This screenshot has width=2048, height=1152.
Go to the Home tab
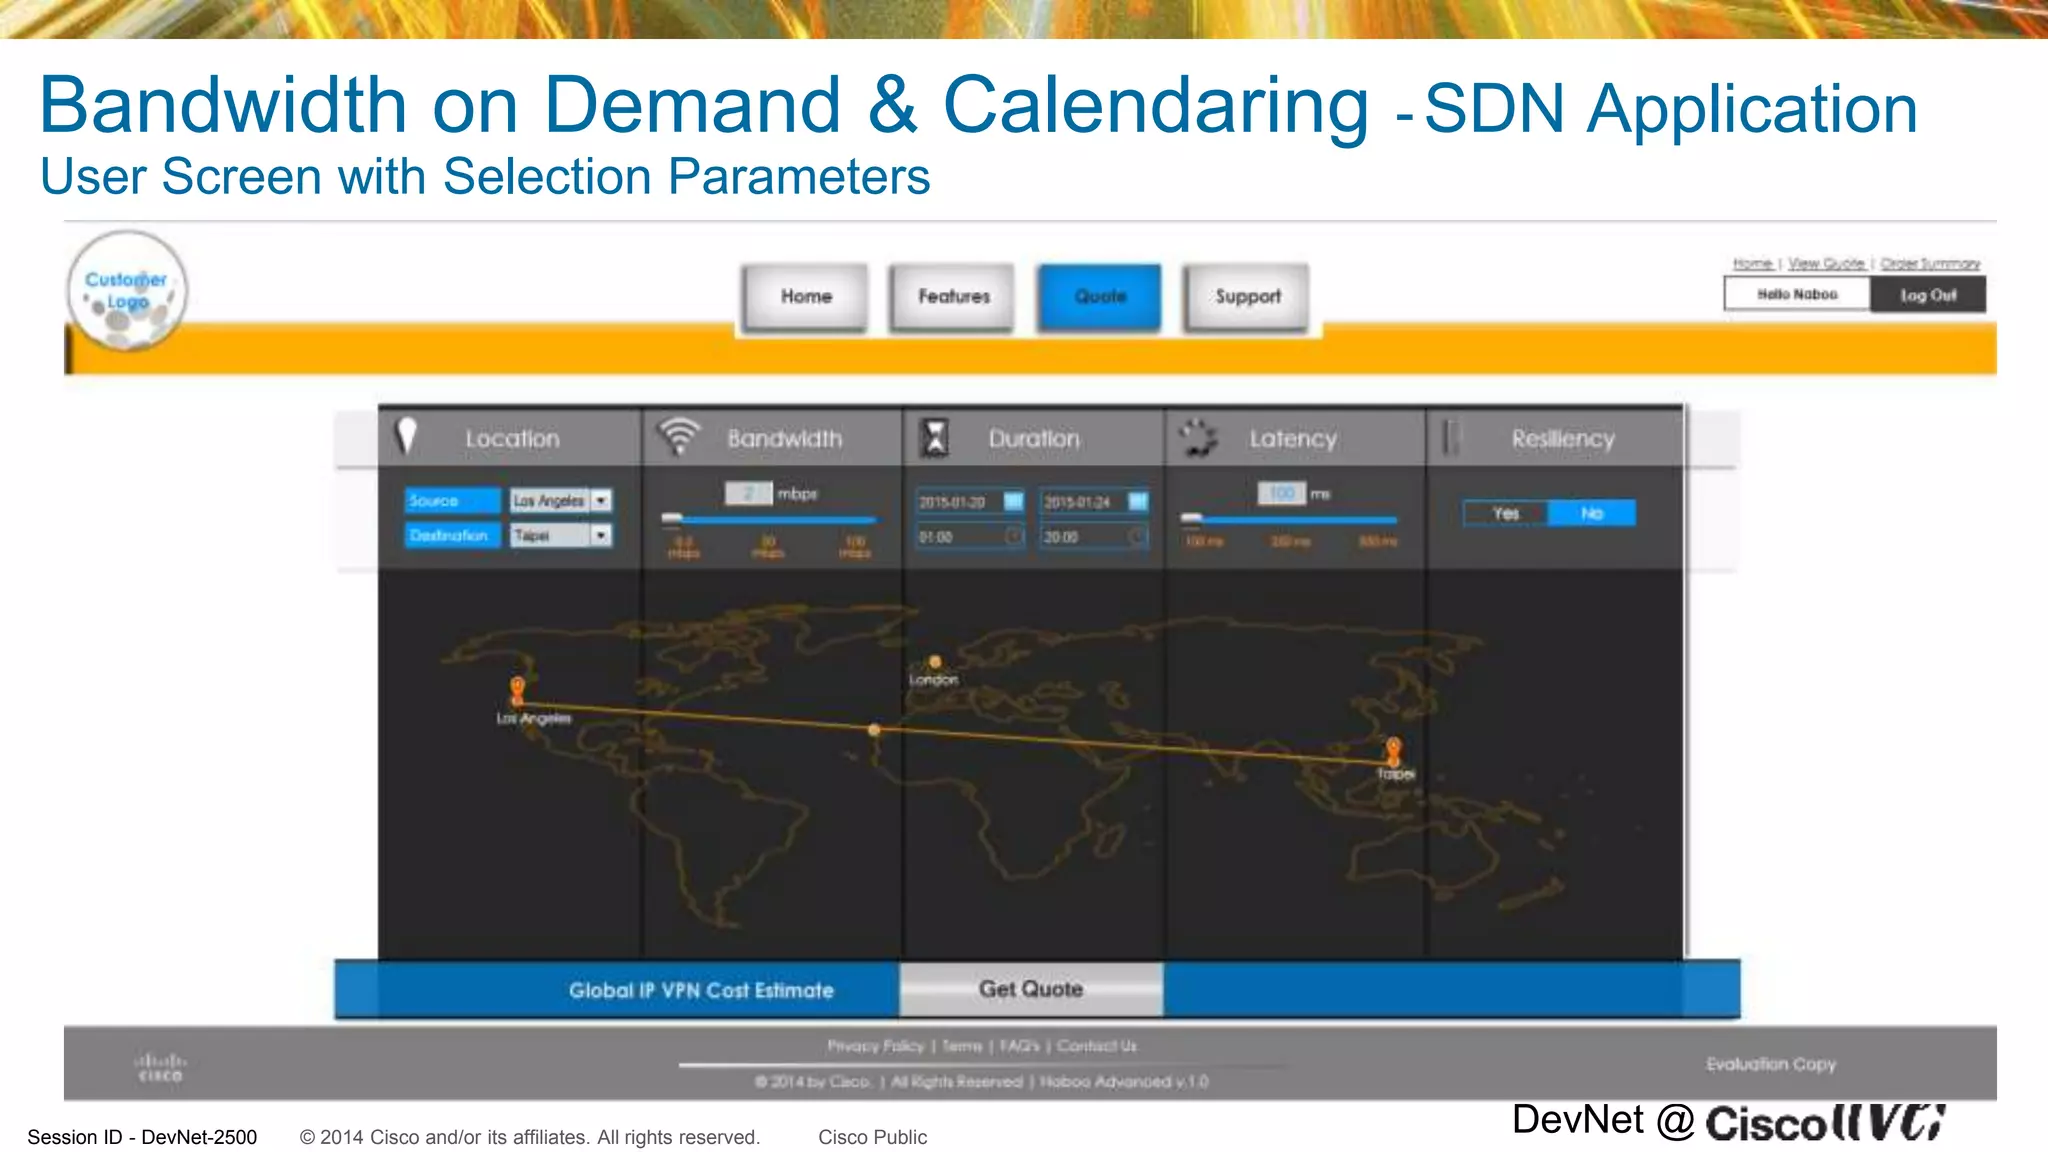click(806, 297)
